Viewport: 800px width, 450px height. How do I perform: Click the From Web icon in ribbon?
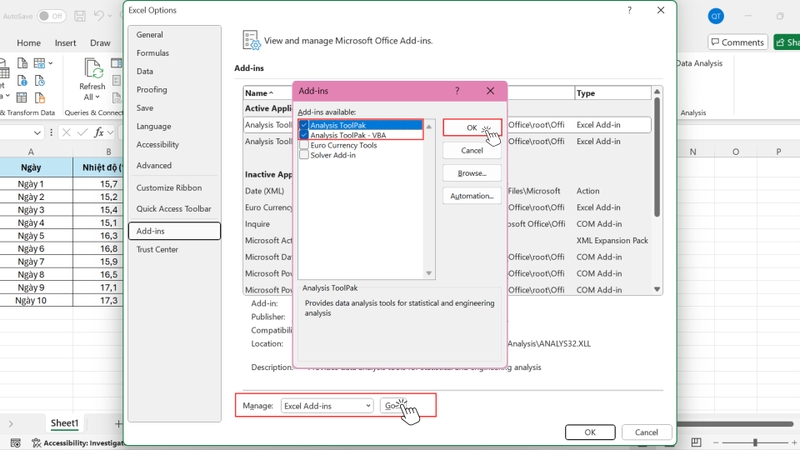click(22, 81)
